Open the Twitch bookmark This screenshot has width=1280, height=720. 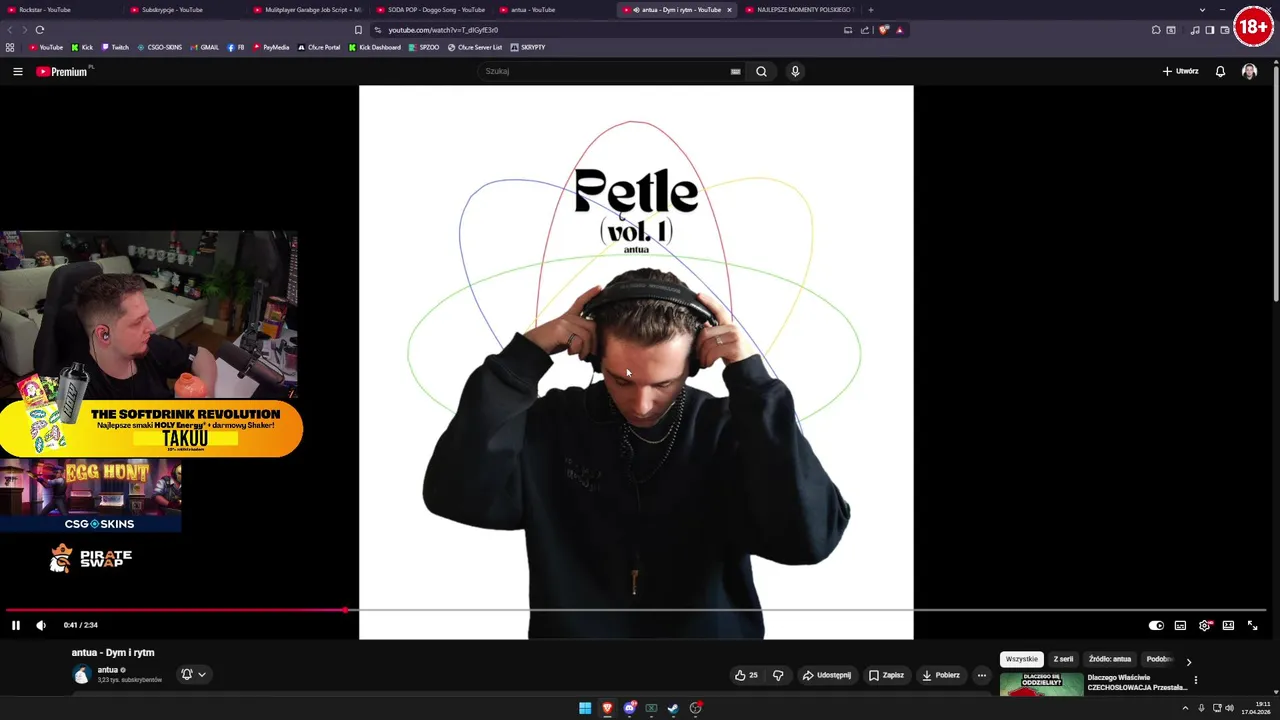point(115,47)
